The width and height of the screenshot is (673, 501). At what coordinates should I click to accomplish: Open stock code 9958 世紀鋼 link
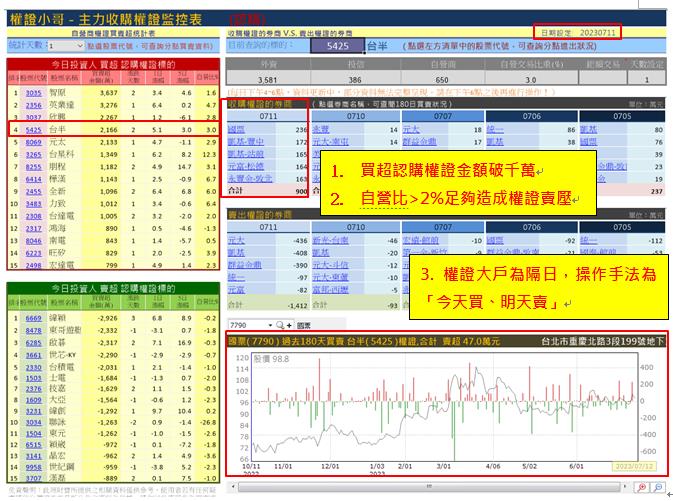[33, 467]
